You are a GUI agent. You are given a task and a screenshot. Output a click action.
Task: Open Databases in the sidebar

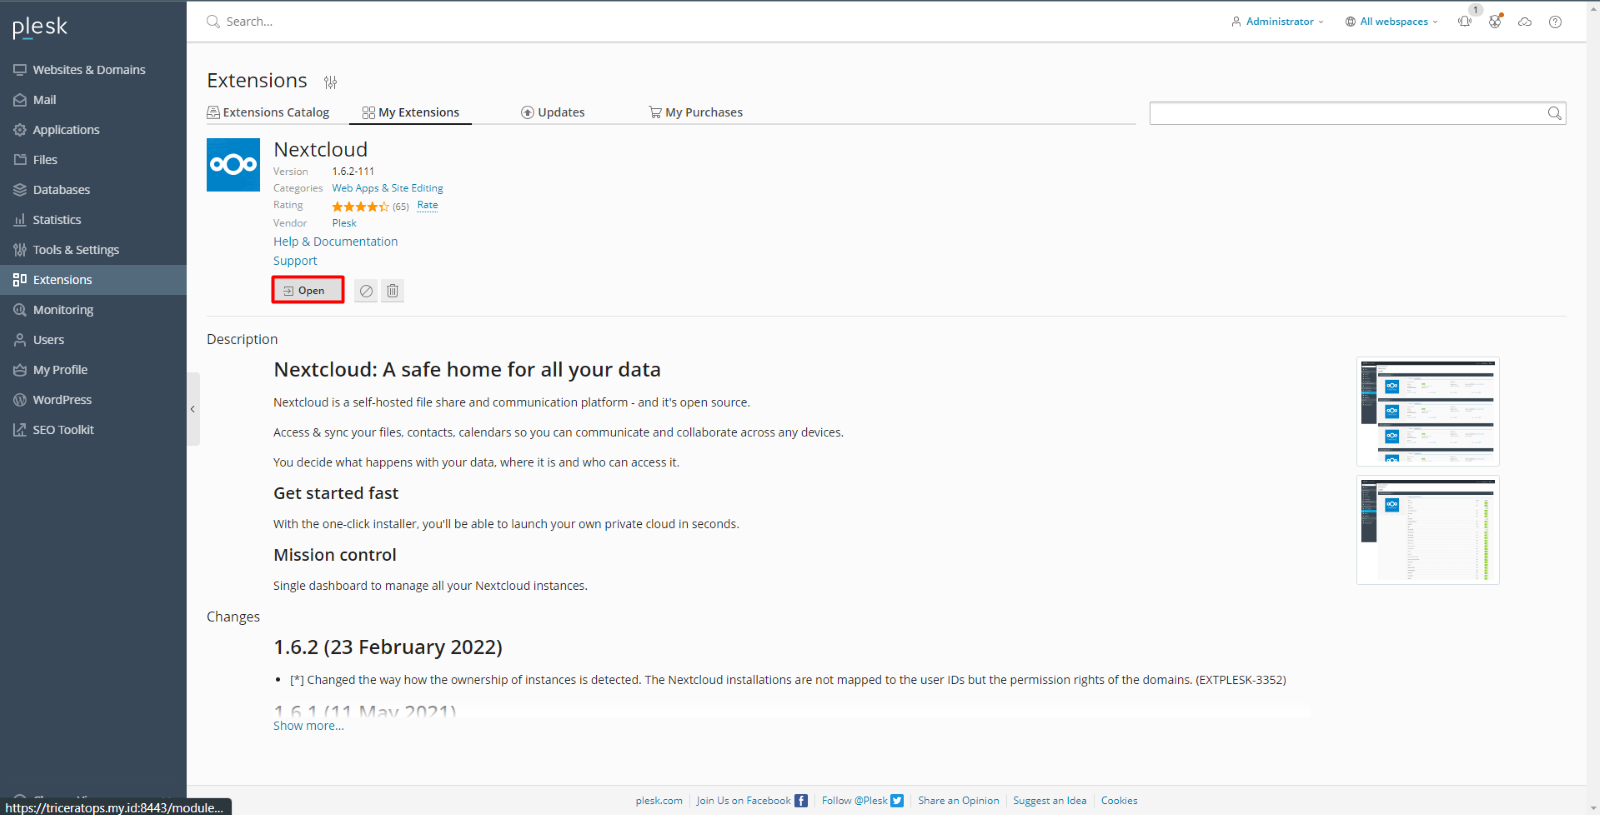pyautogui.click(x=93, y=190)
